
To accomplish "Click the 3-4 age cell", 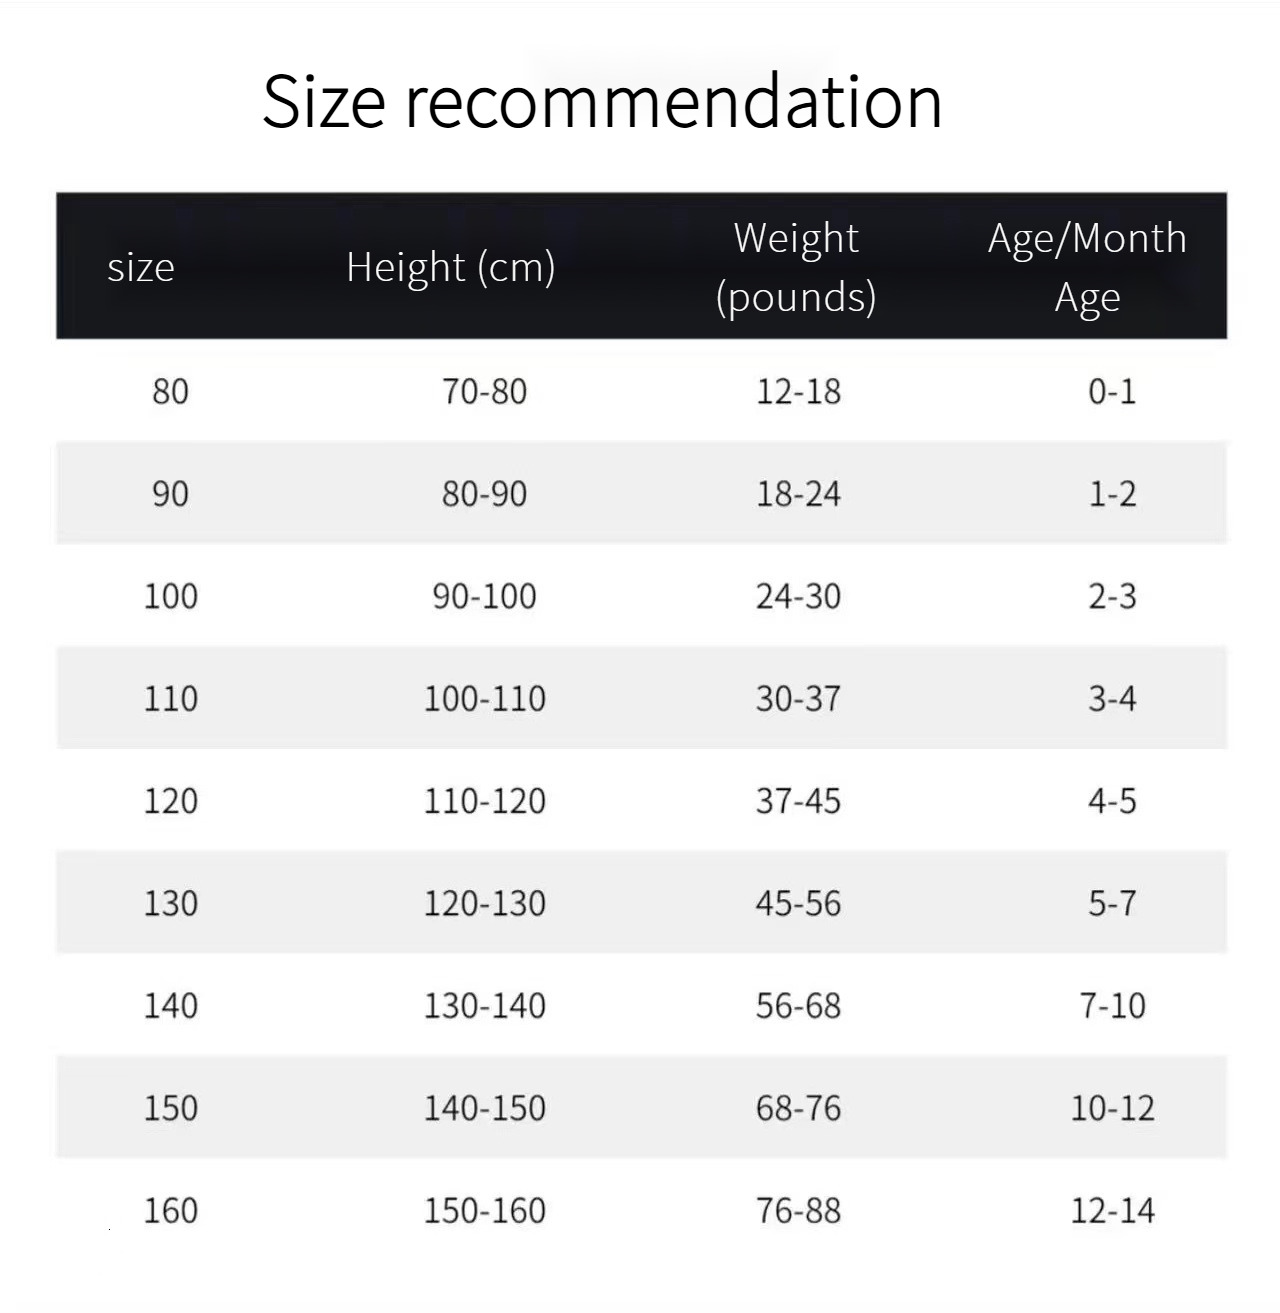I will (1112, 699).
